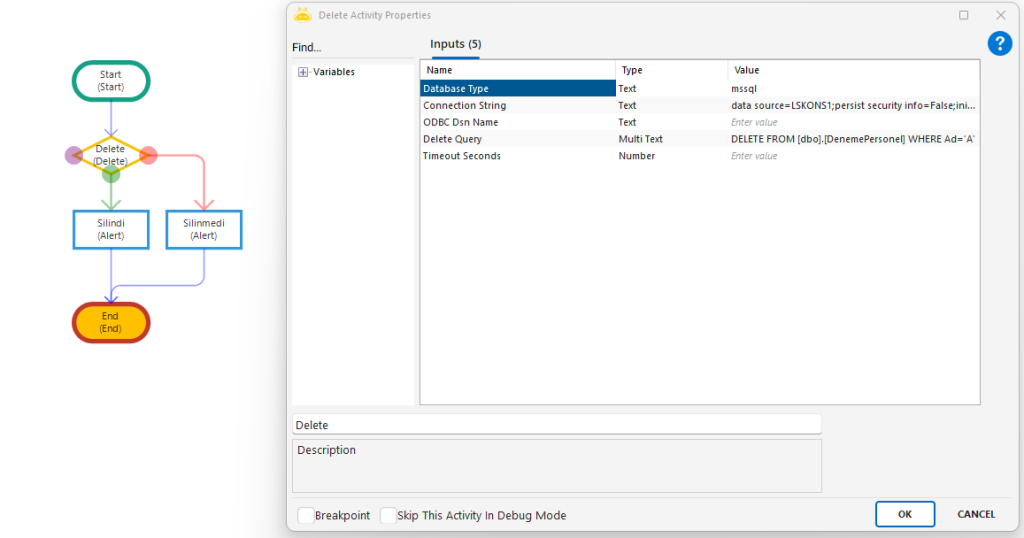Click the Name column header
1024x538 pixels.
pos(517,70)
